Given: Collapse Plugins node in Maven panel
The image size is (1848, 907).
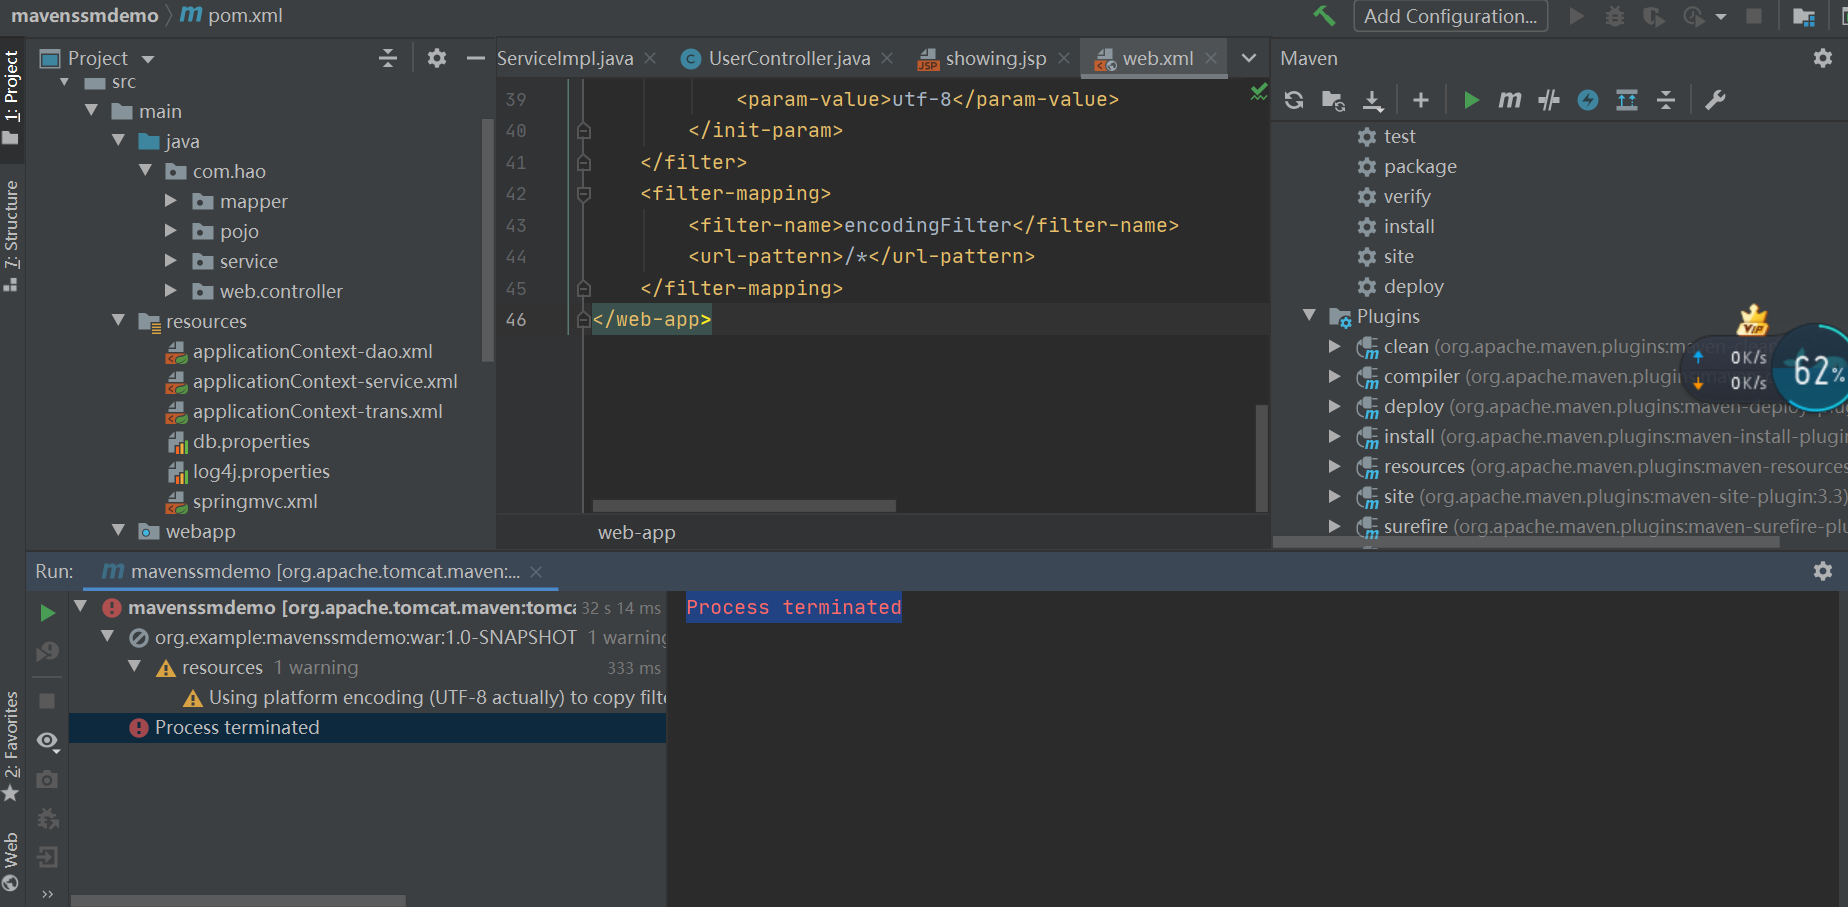Looking at the screenshot, I should coord(1309,316).
